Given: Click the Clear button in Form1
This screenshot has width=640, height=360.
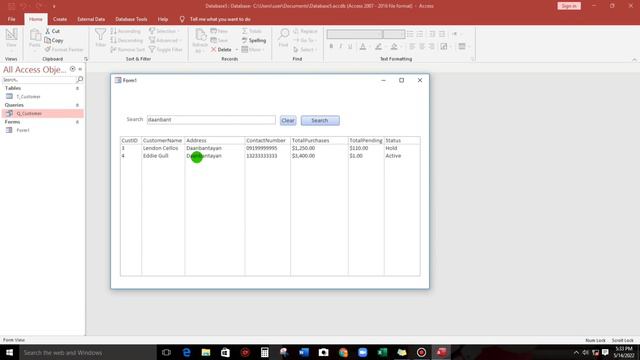Looking at the screenshot, I should pos(288,120).
